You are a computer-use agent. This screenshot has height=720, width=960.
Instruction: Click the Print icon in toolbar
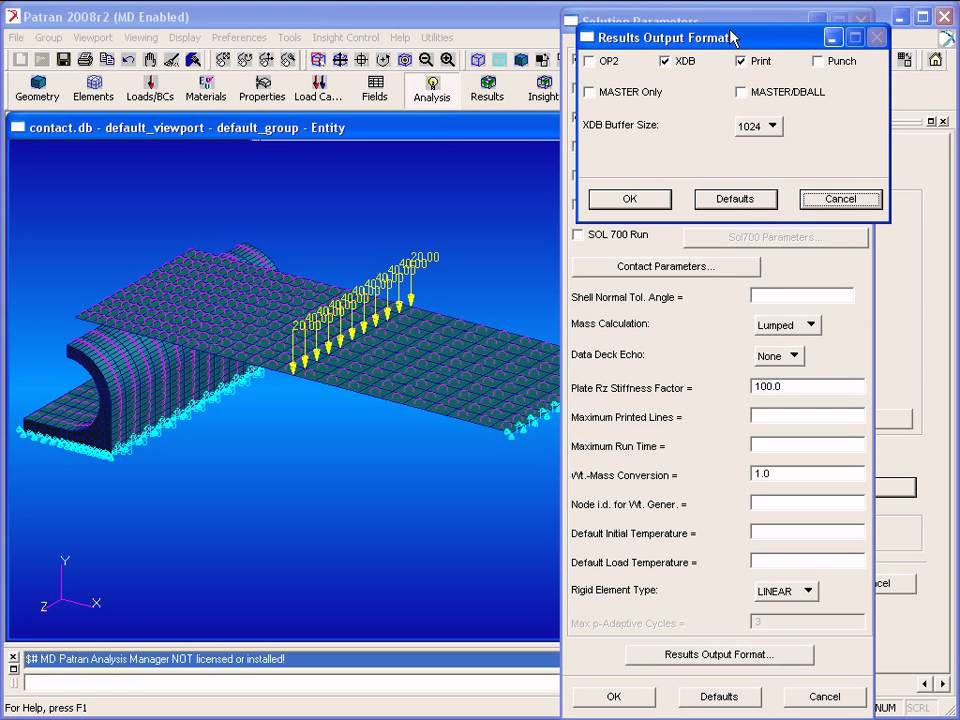pos(85,59)
